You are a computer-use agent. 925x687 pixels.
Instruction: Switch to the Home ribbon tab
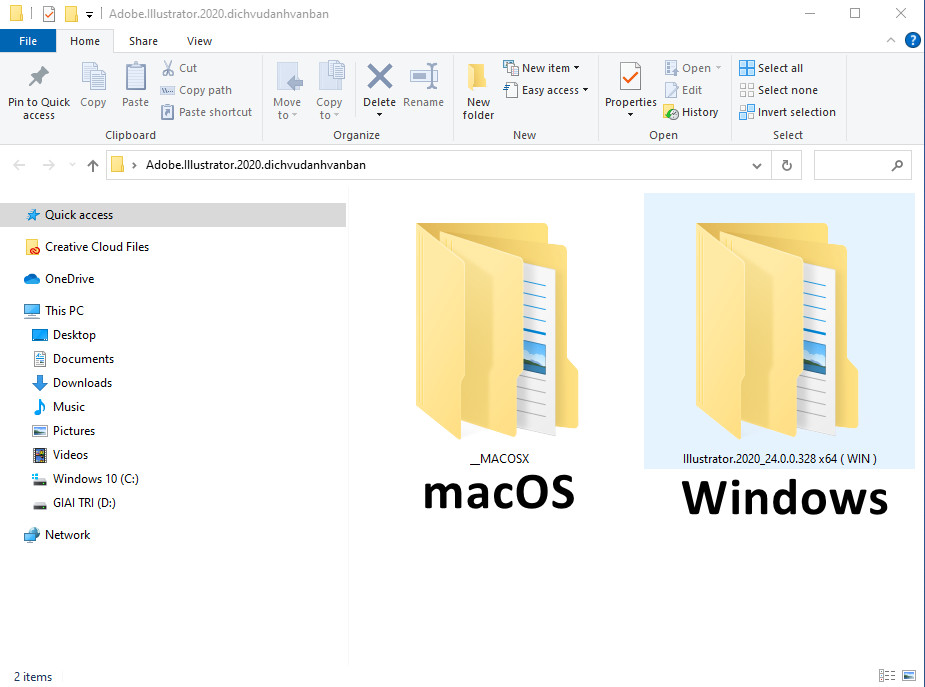click(x=85, y=41)
